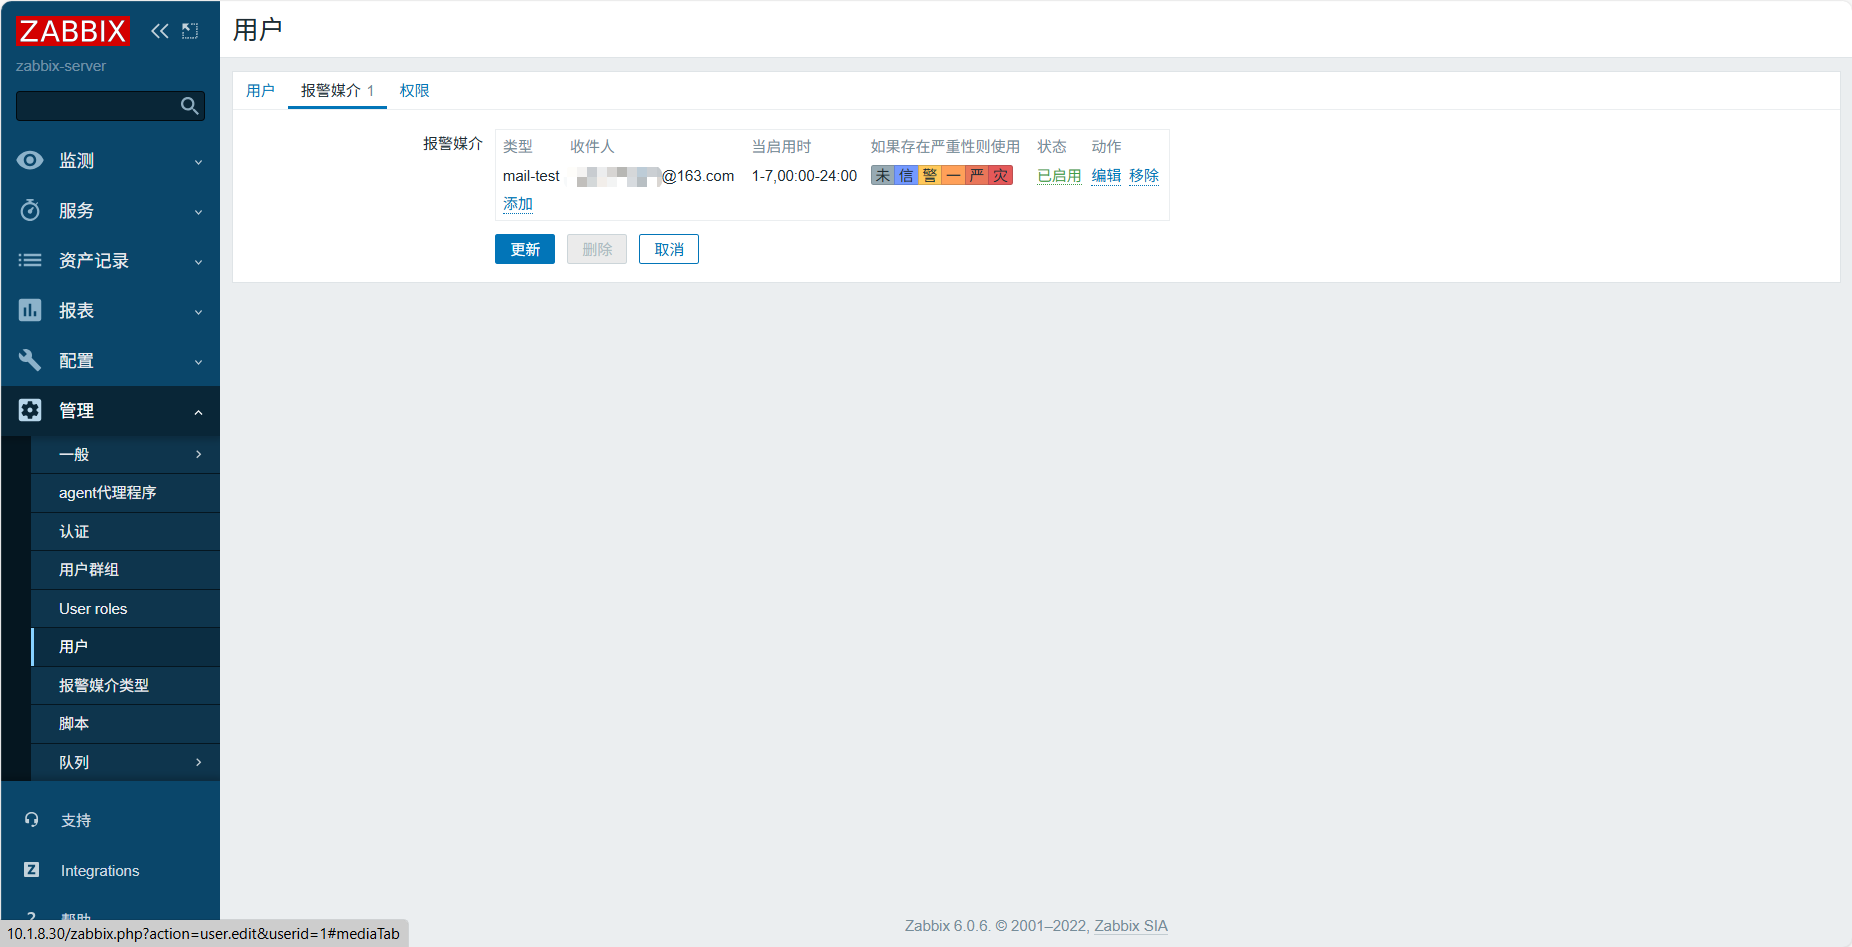Expand the 资产记录 menu chevron
The height and width of the screenshot is (947, 1852).
(198, 262)
